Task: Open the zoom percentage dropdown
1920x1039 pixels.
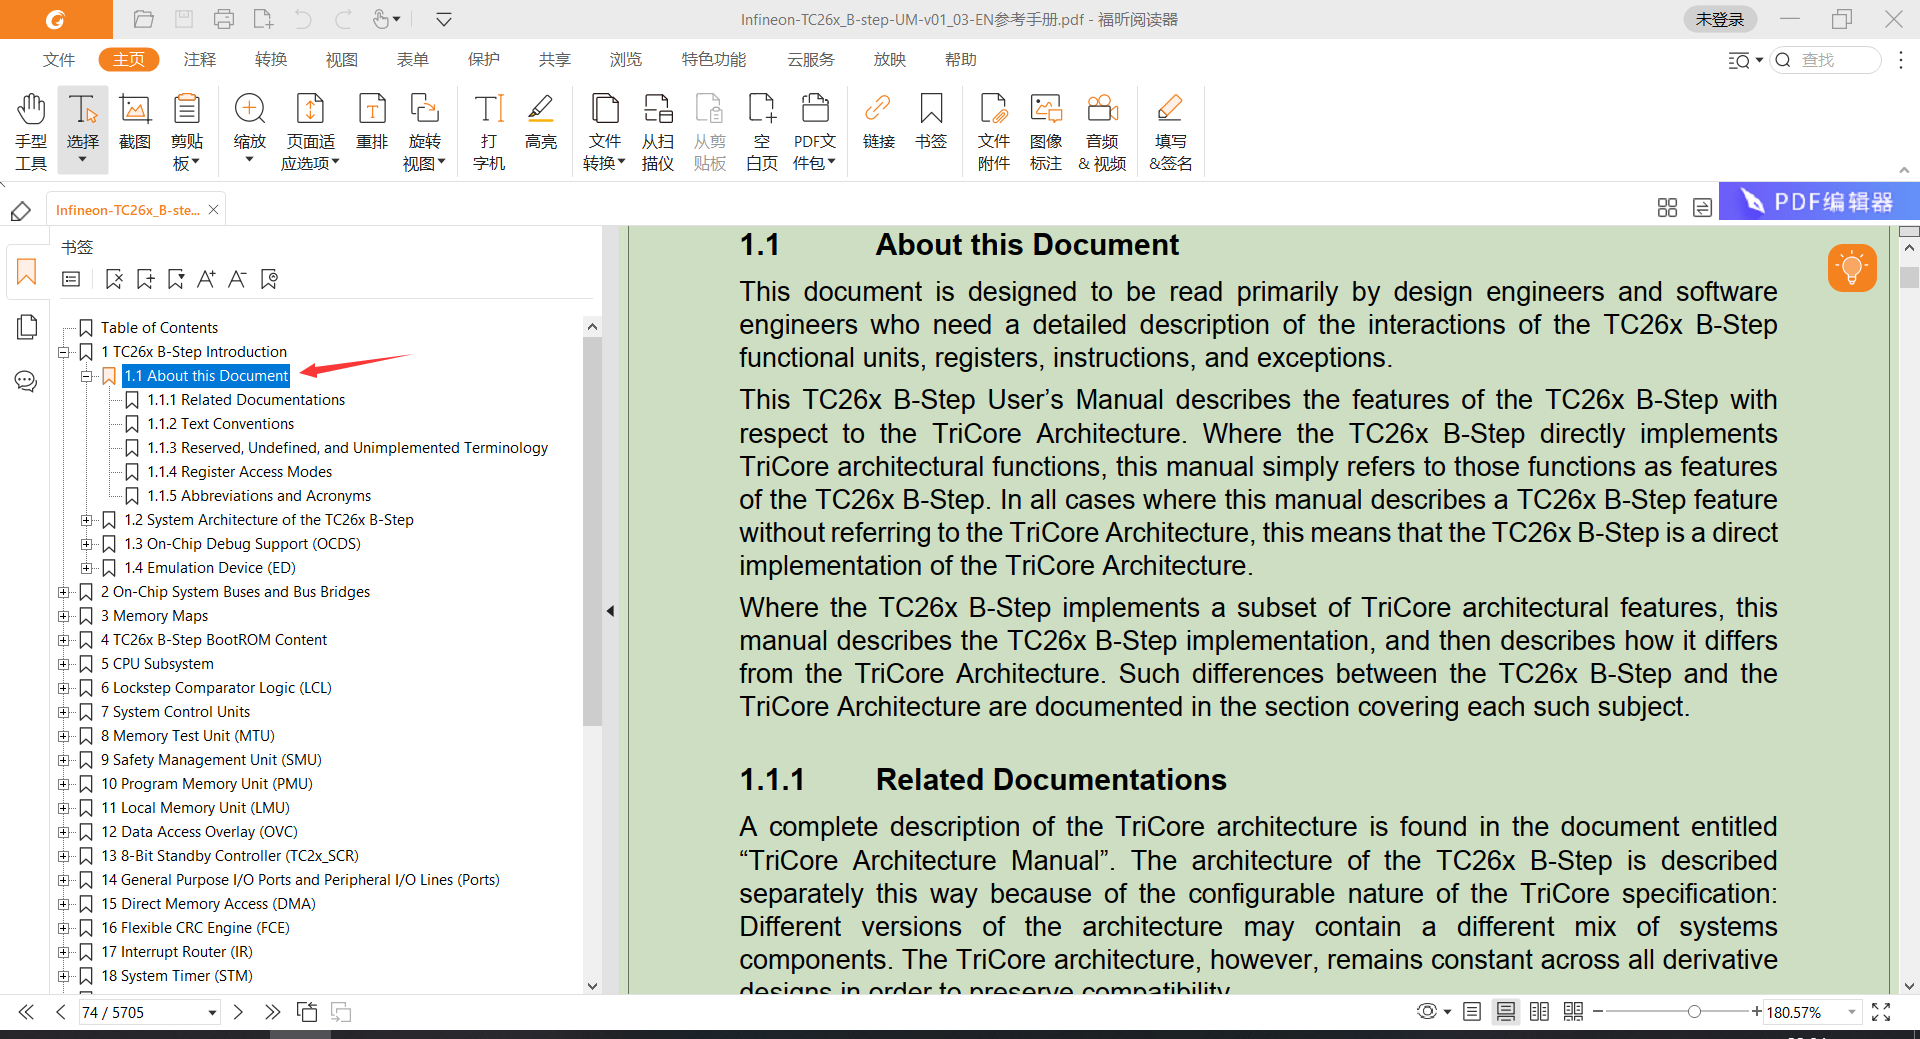Action: 1851,1012
